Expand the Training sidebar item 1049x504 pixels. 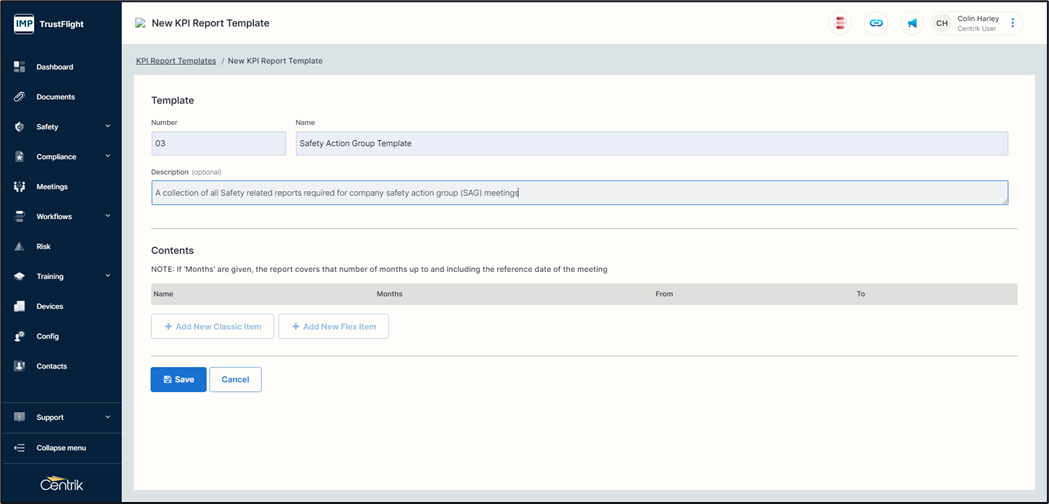61,276
